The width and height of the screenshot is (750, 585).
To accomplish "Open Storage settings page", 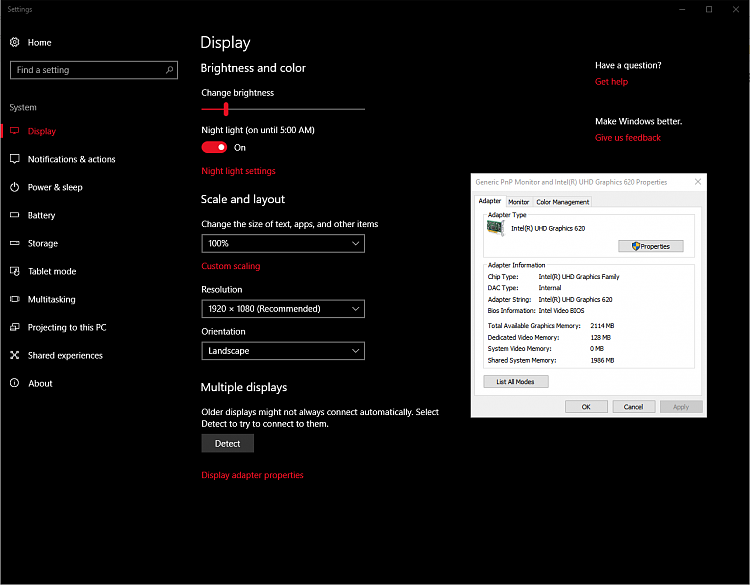I will (x=43, y=243).
